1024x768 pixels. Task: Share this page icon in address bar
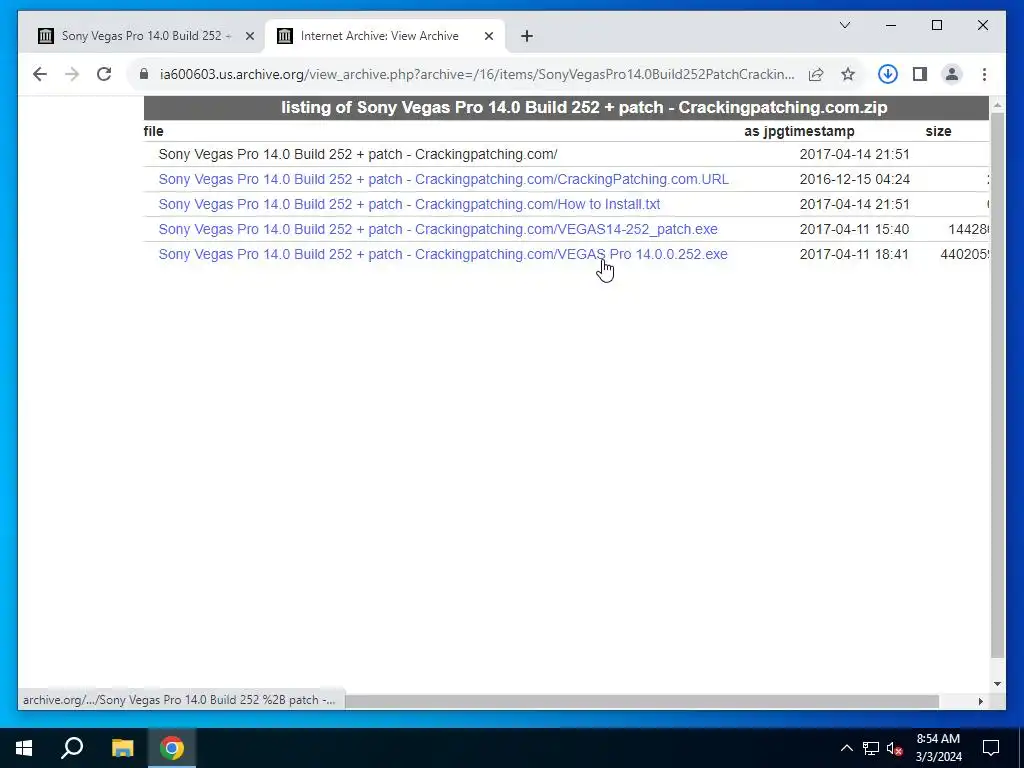coord(816,74)
